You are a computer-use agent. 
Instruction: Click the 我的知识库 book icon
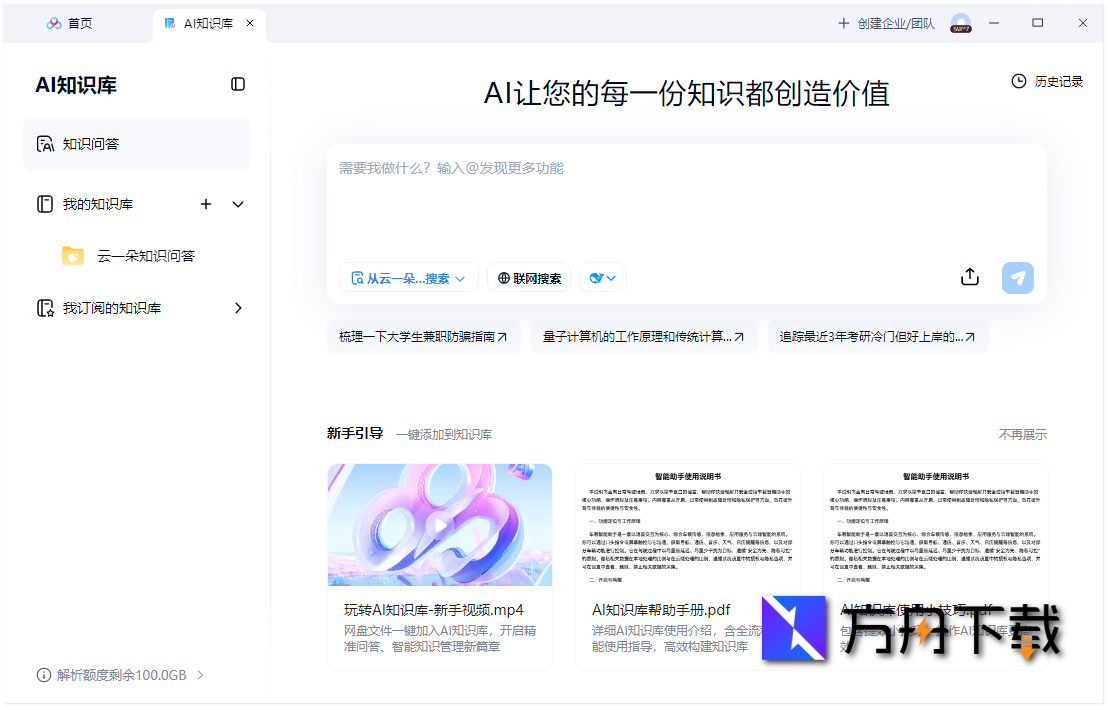tap(45, 203)
